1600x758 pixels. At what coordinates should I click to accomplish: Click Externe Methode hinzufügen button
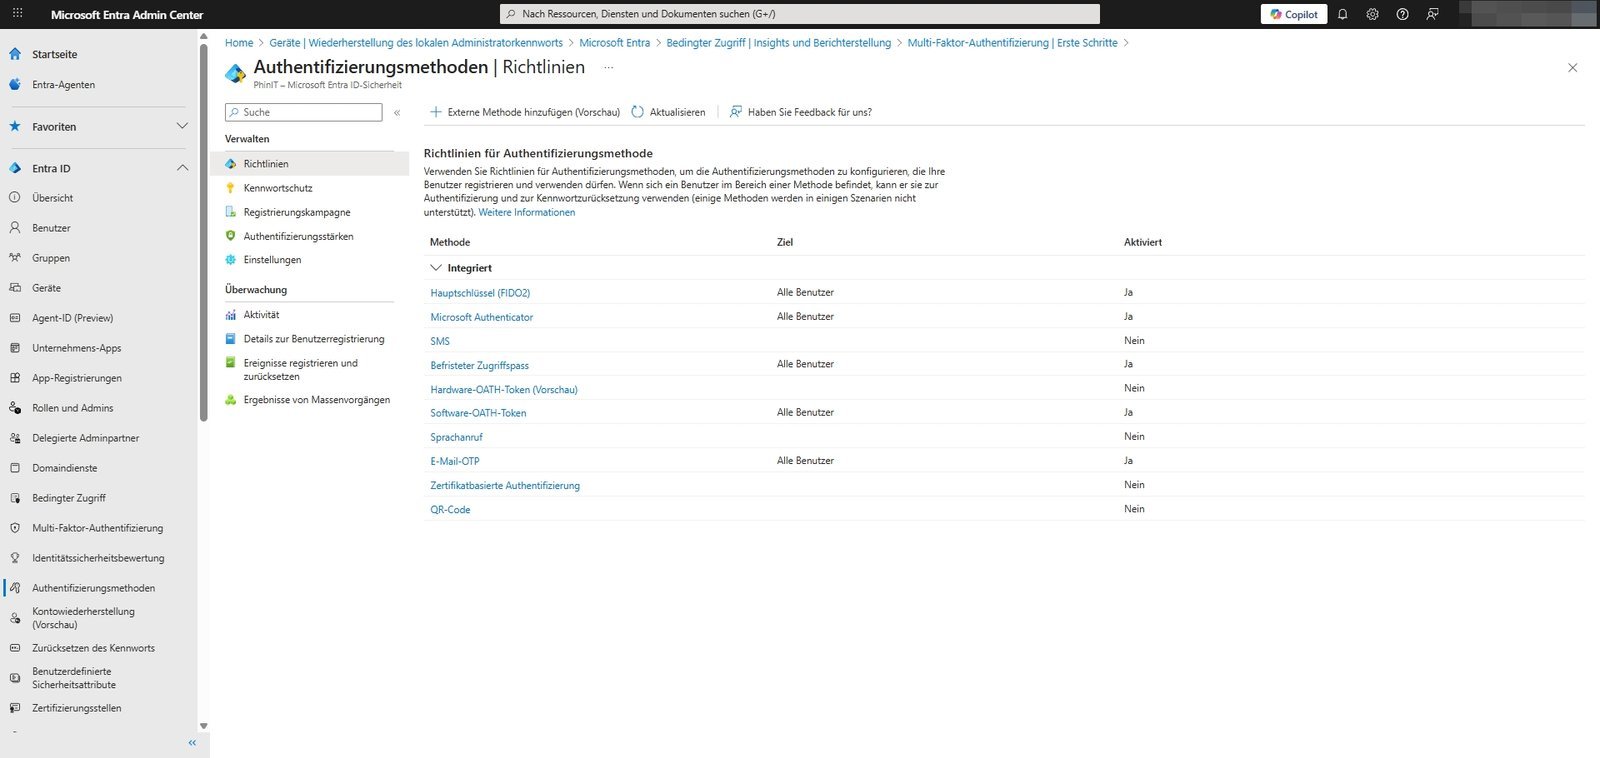[x=525, y=112]
